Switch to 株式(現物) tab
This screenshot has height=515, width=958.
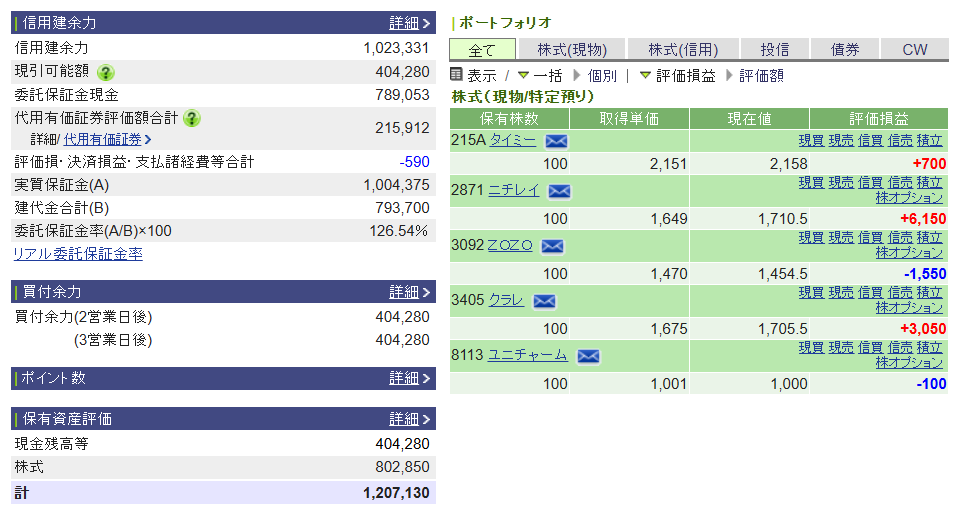coord(572,49)
